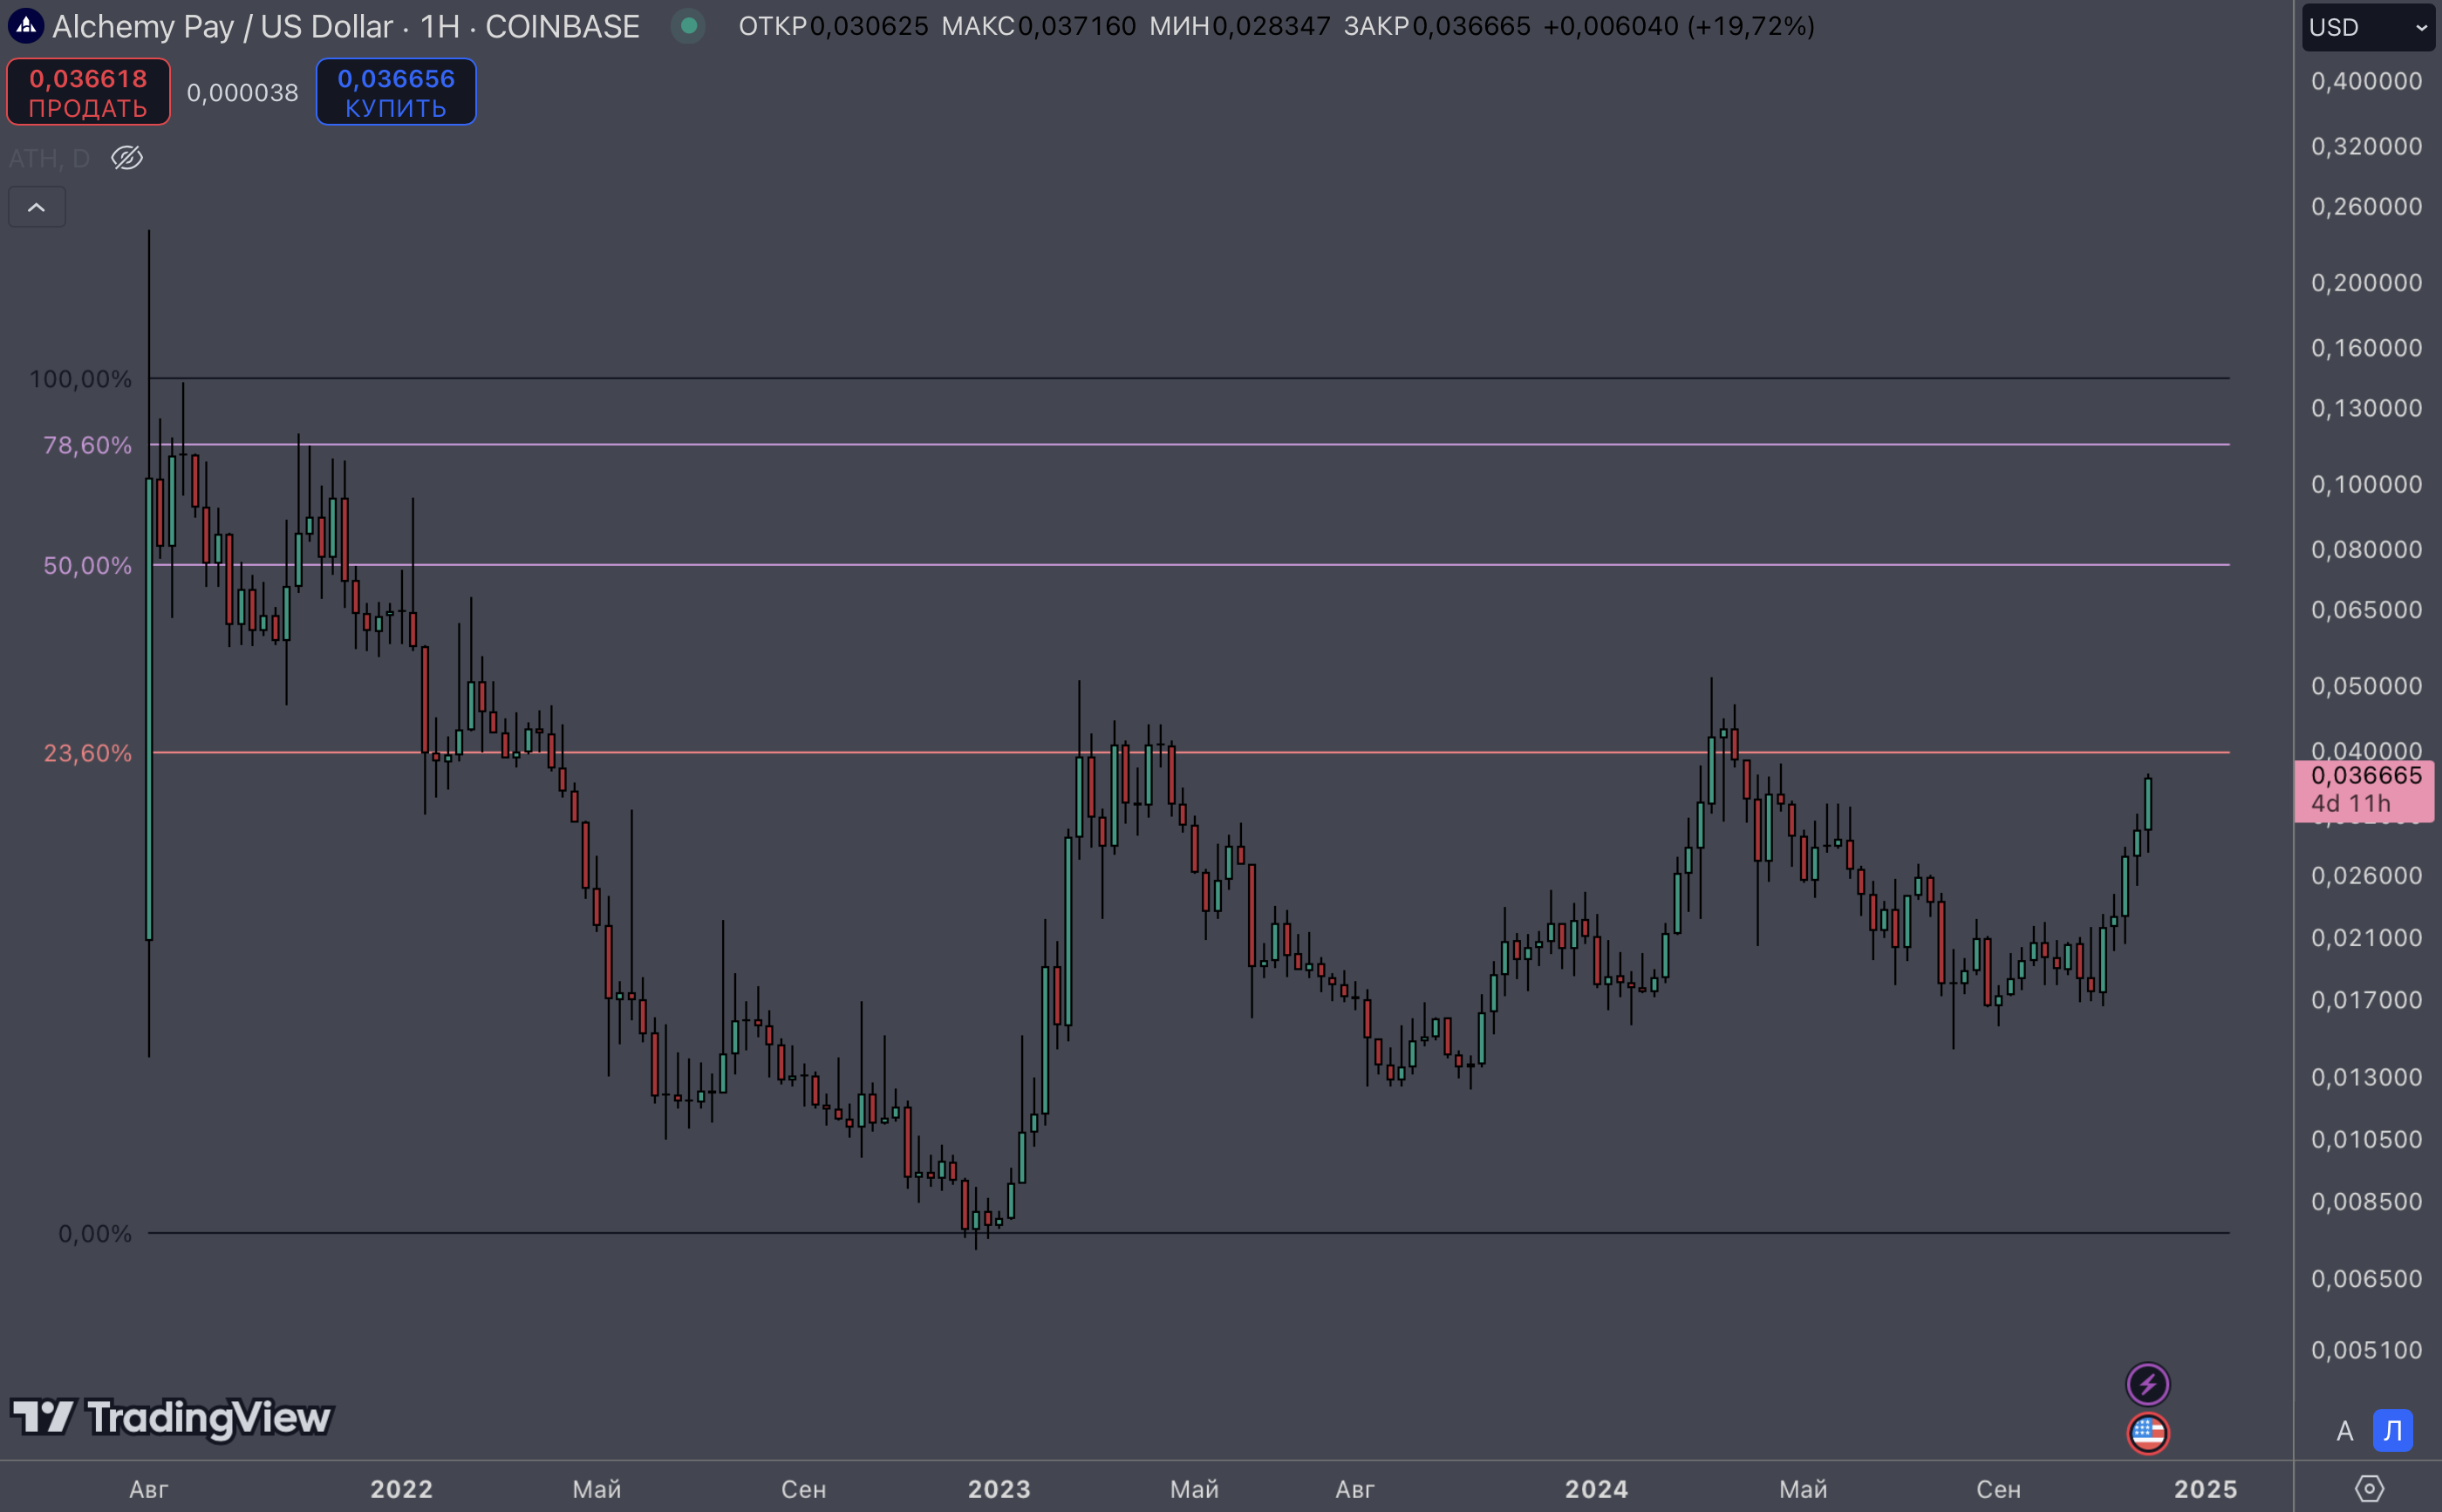The height and width of the screenshot is (1512, 2442).
Task: Open the purple lightning flash icon
Action: pos(2147,1384)
